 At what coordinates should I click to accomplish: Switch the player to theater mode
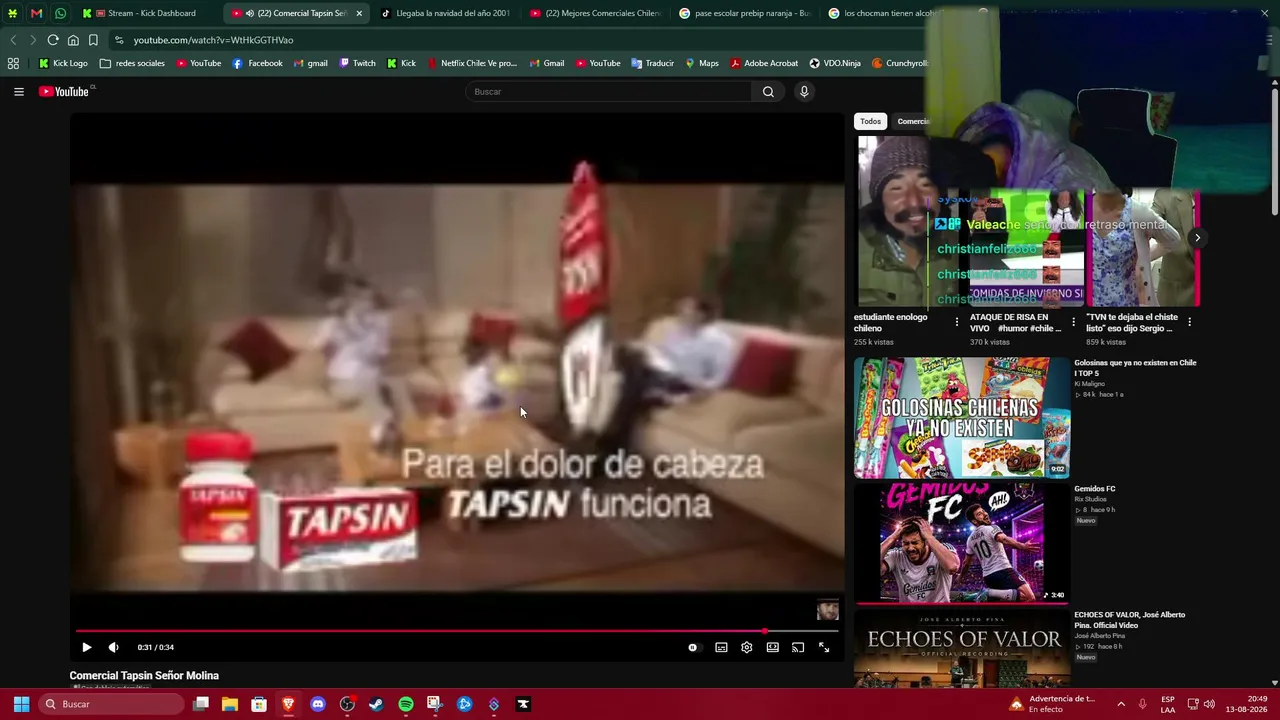[x=772, y=647]
